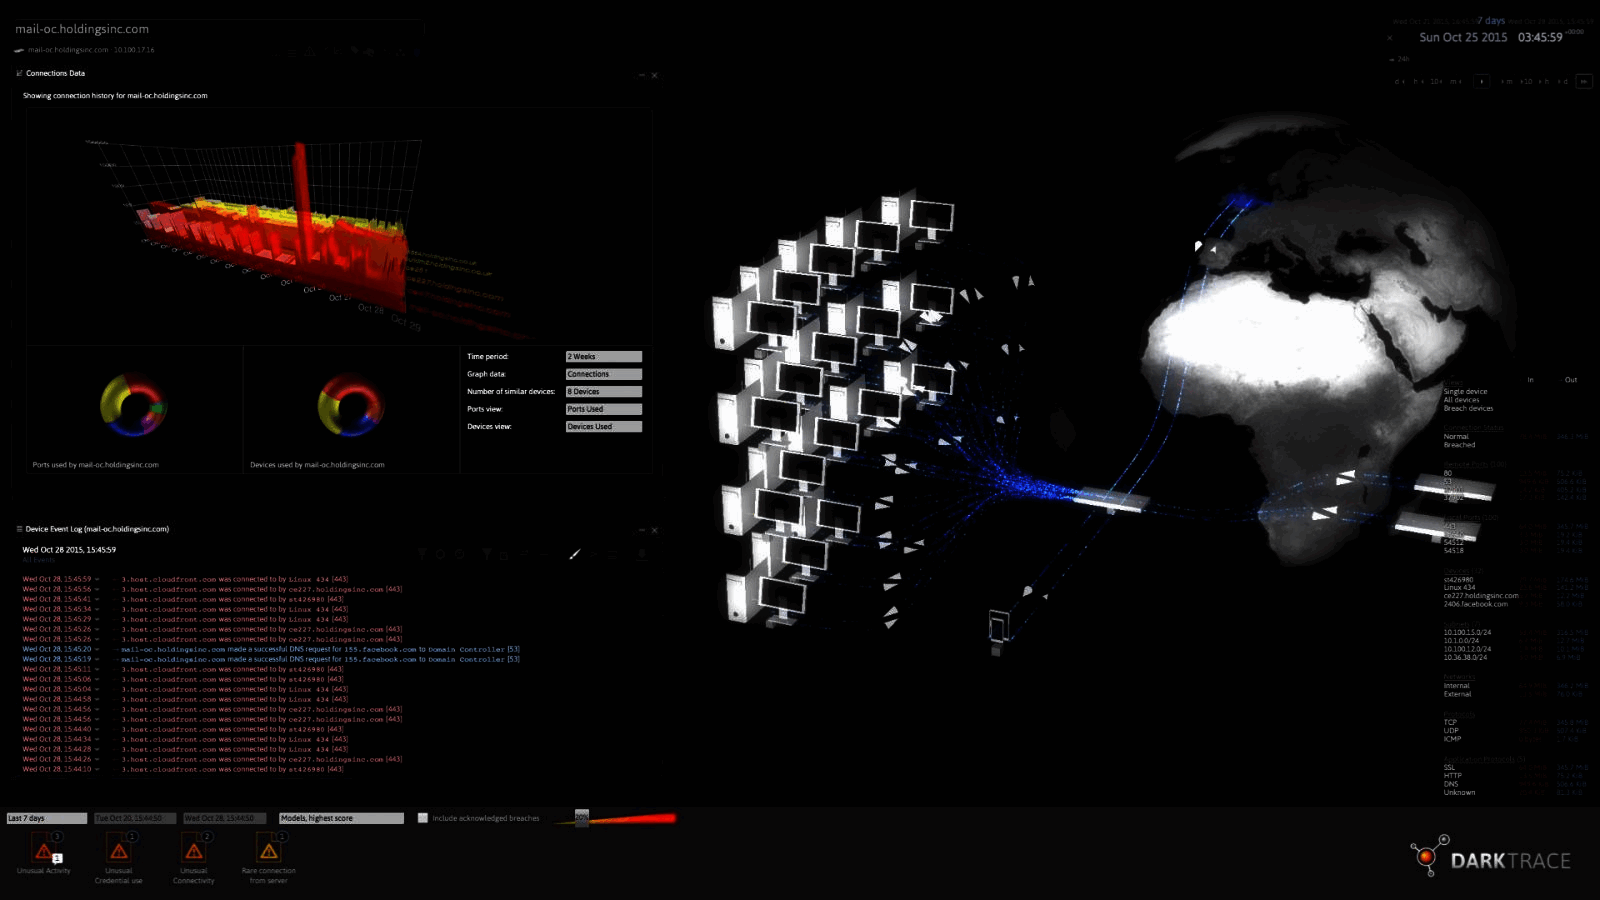Image resolution: width=1600 pixels, height=900 pixels.
Task: Select subnet 10.1.0.0/24
Action: [1461, 641]
